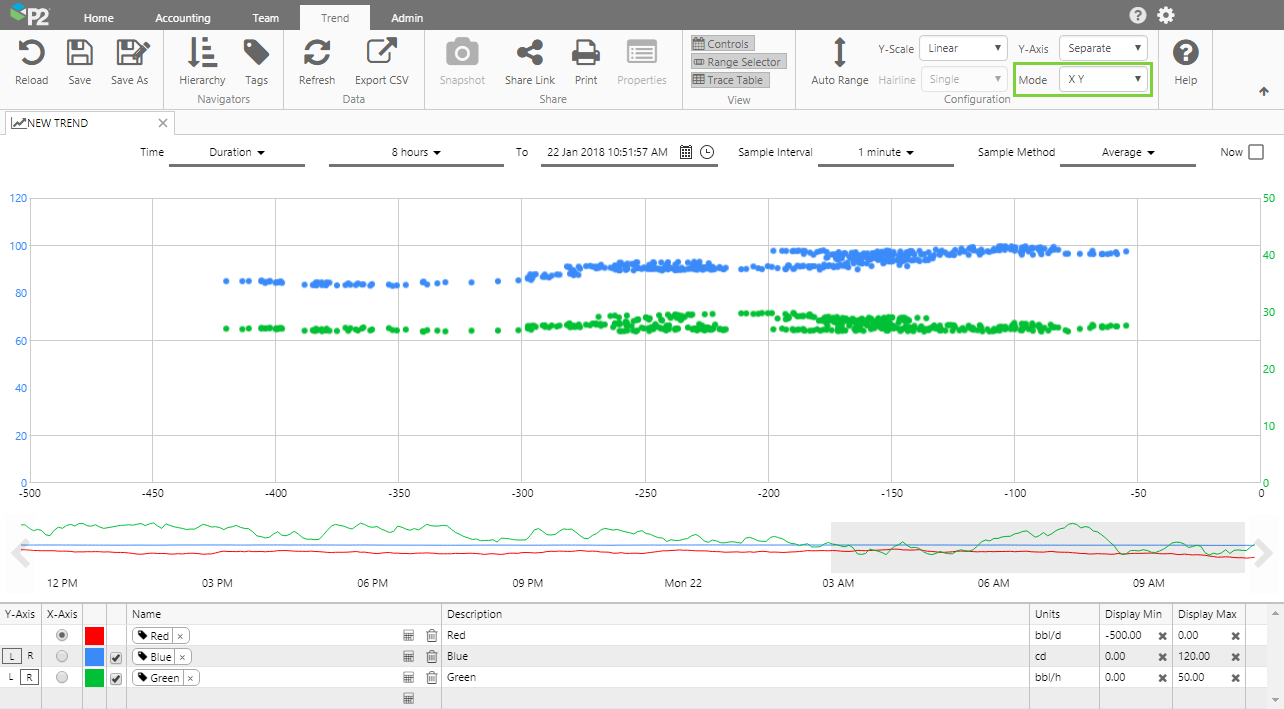This screenshot has width=1284, height=709.
Task: Uncheck the Blue trace visibility checkbox
Action: (116, 657)
